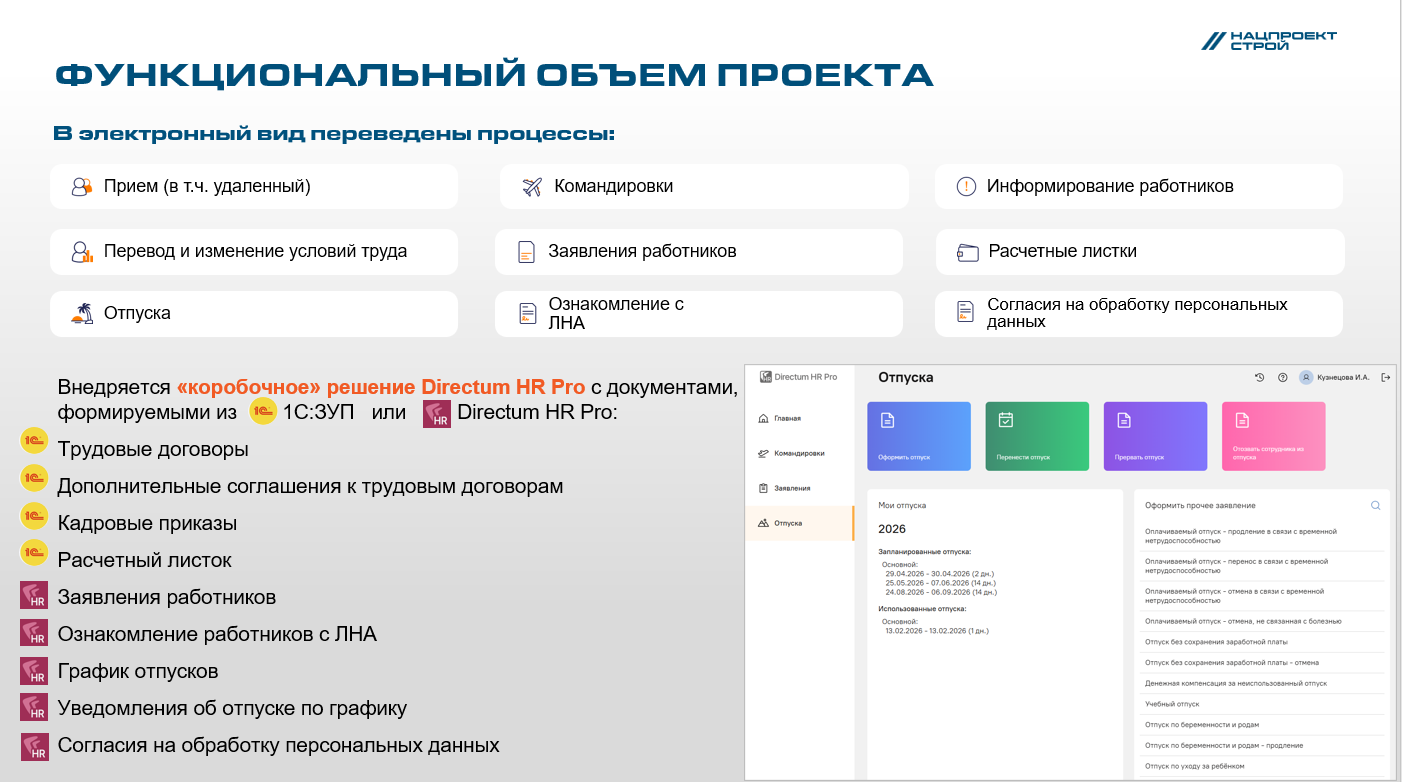Viewport: 1402px width, 782px height.
Task: Select the Отпуск без сохранения заработной платы row
Action: coord(1264,642)
